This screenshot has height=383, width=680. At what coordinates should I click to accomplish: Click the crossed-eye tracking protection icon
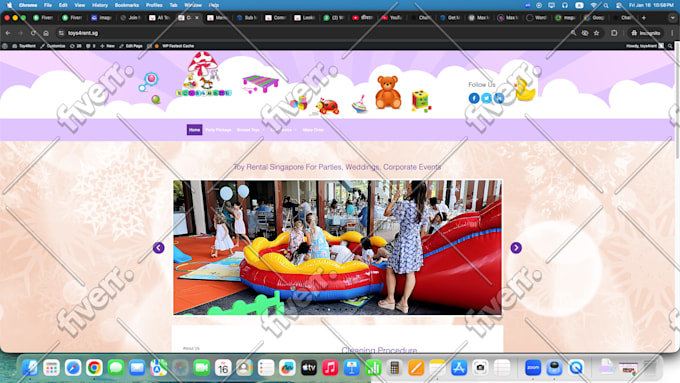click(585, 33)
